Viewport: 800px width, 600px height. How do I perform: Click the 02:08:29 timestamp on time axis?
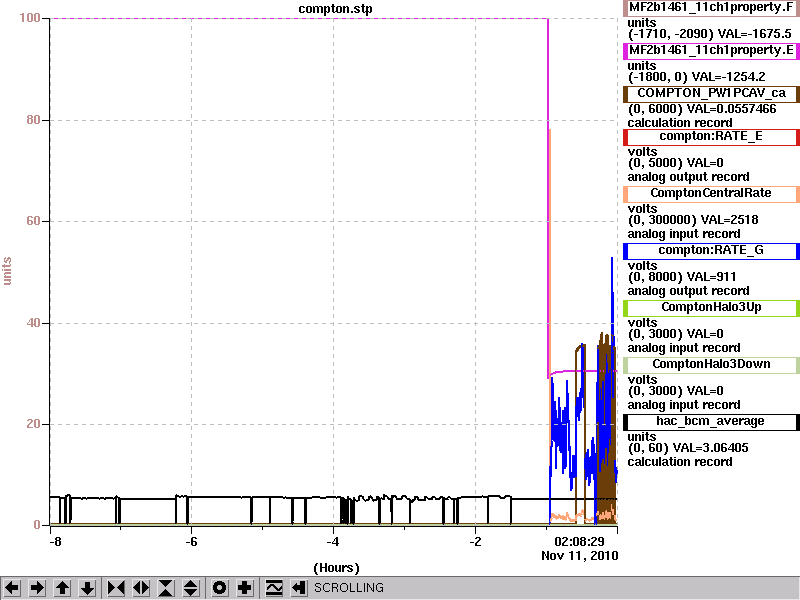(x=579, y=541)
